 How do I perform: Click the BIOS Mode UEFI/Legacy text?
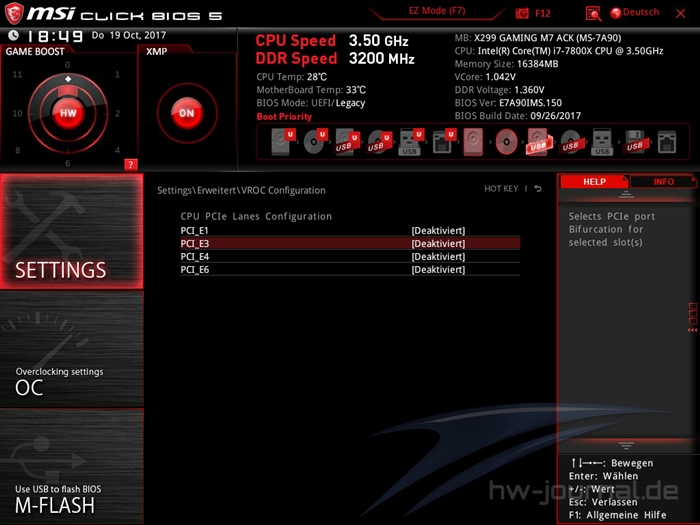click(311, 103)
